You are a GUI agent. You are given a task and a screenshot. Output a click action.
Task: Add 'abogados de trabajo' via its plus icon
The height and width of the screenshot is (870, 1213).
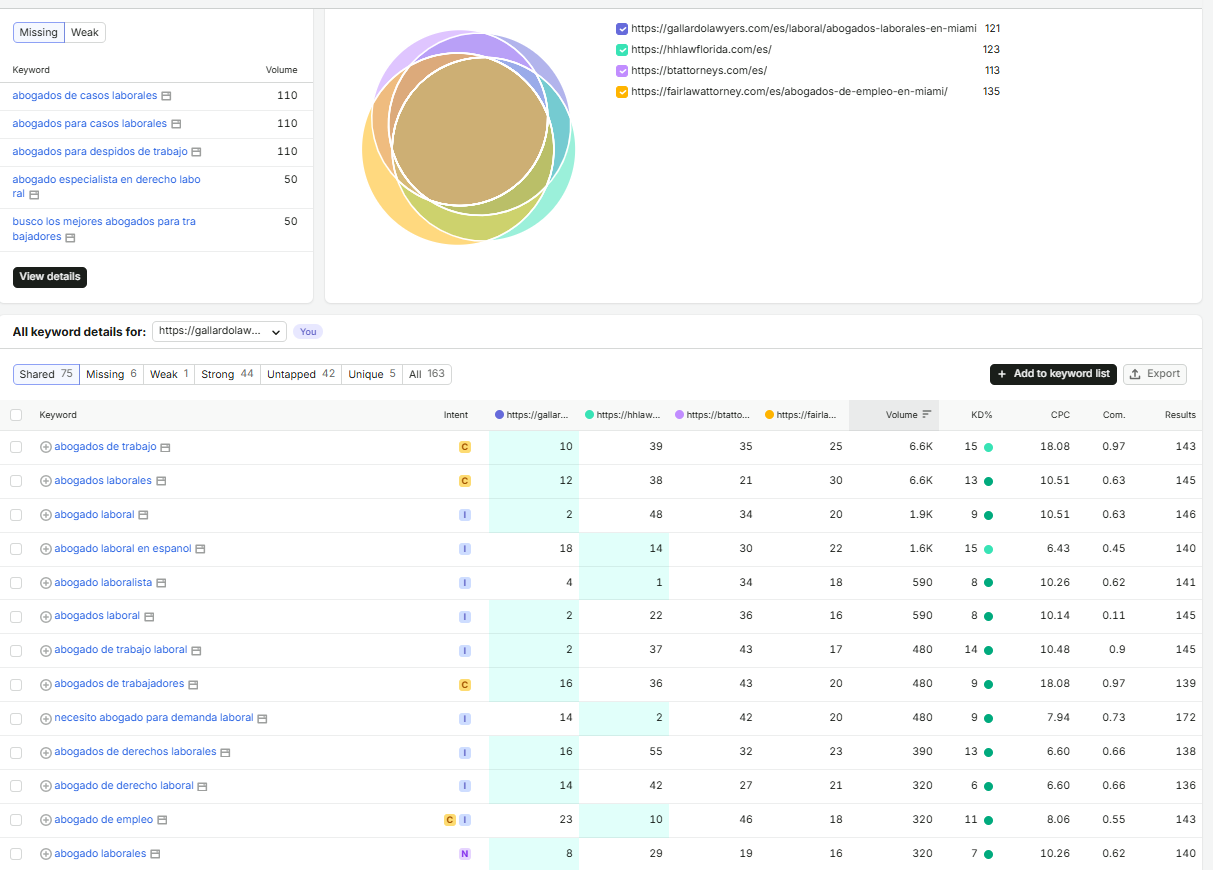[45, 447]
